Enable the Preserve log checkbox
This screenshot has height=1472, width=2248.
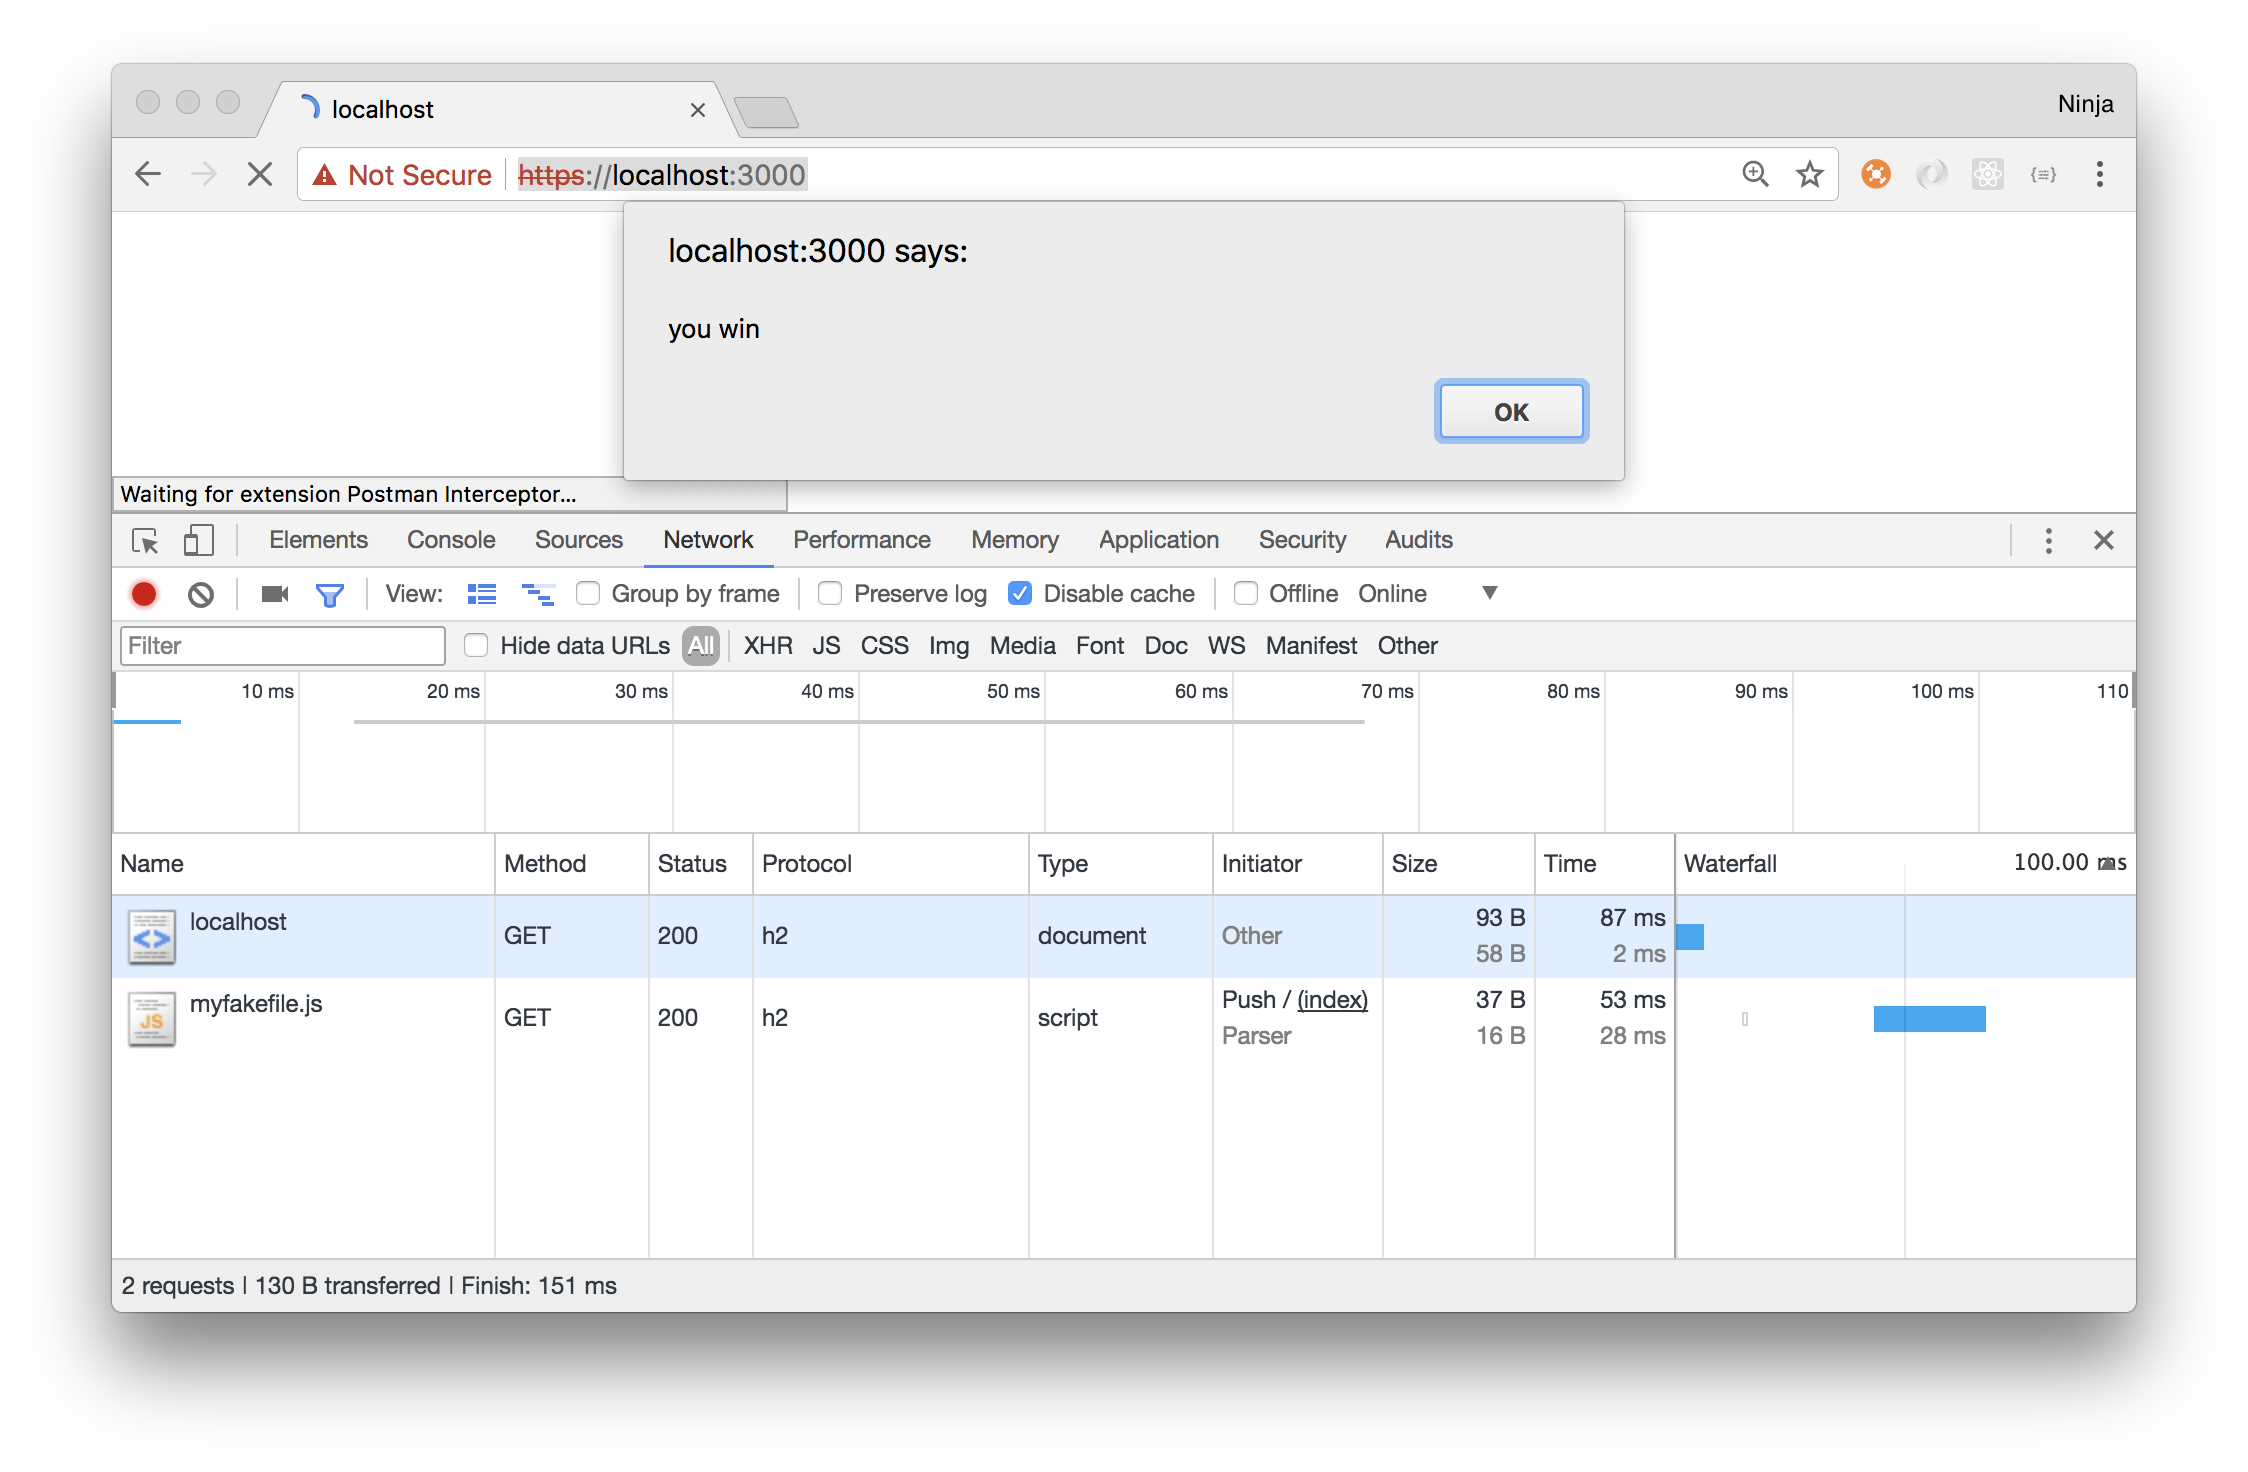830,594
